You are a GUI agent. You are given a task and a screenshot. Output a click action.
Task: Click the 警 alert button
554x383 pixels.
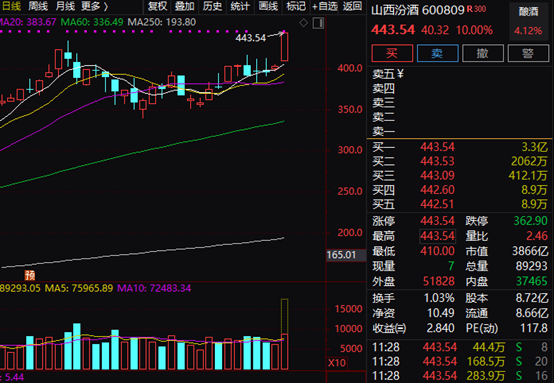tap(528, 53)
